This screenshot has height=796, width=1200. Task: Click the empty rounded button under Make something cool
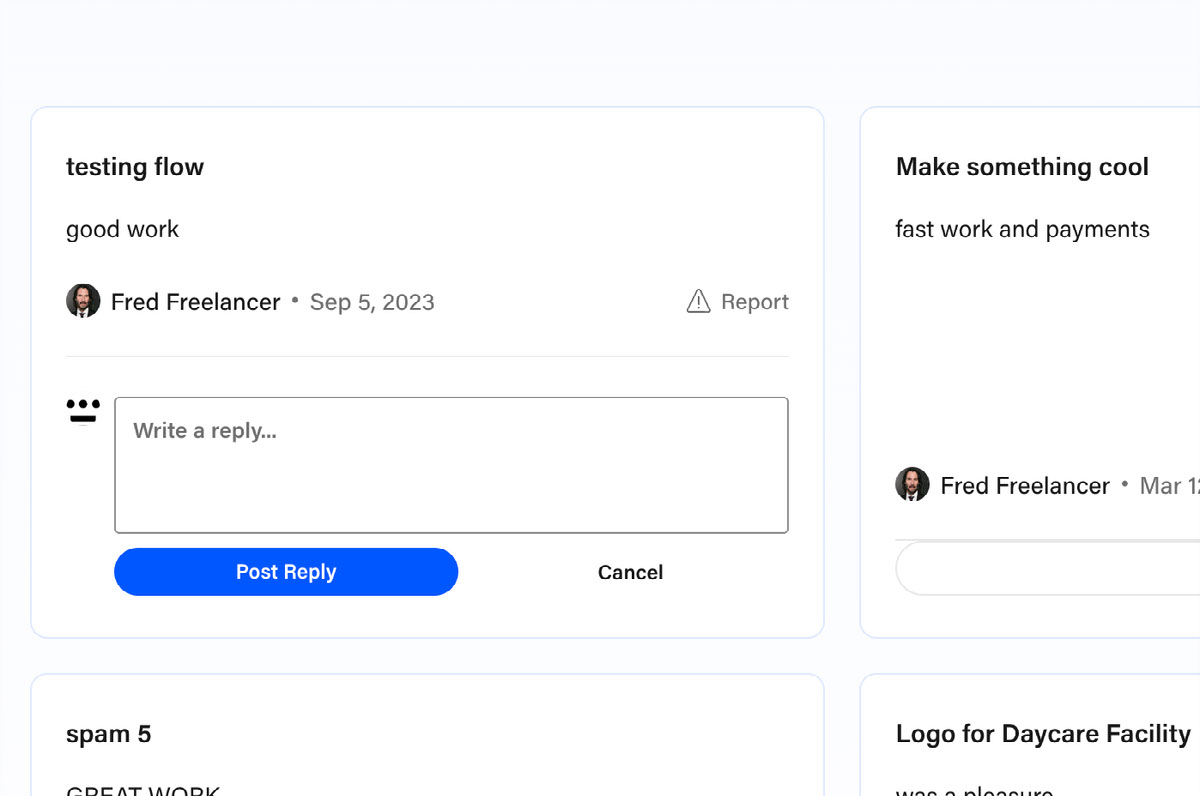pos(1048,569)
